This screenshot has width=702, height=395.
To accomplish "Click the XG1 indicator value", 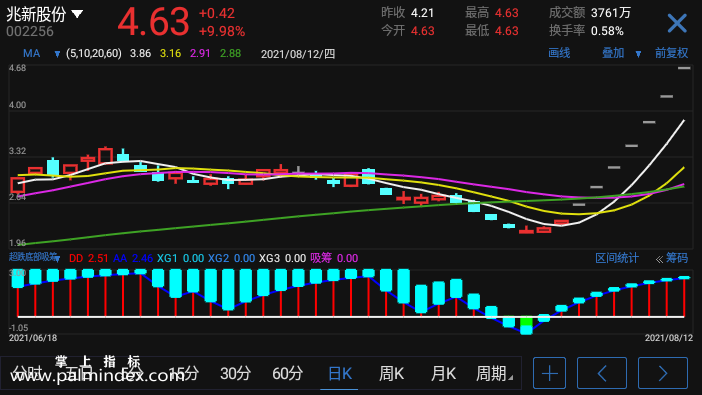I will pyautogui.click(x=193, y=258).
